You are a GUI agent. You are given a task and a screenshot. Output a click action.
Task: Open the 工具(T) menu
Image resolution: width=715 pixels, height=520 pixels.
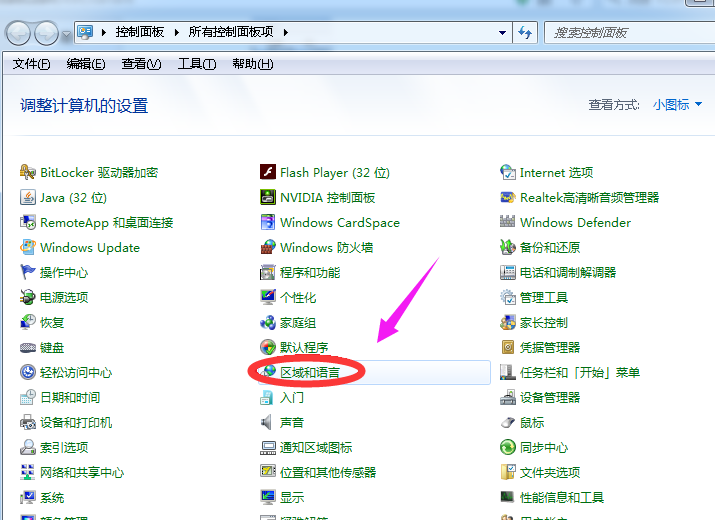[x=196, y=64]
